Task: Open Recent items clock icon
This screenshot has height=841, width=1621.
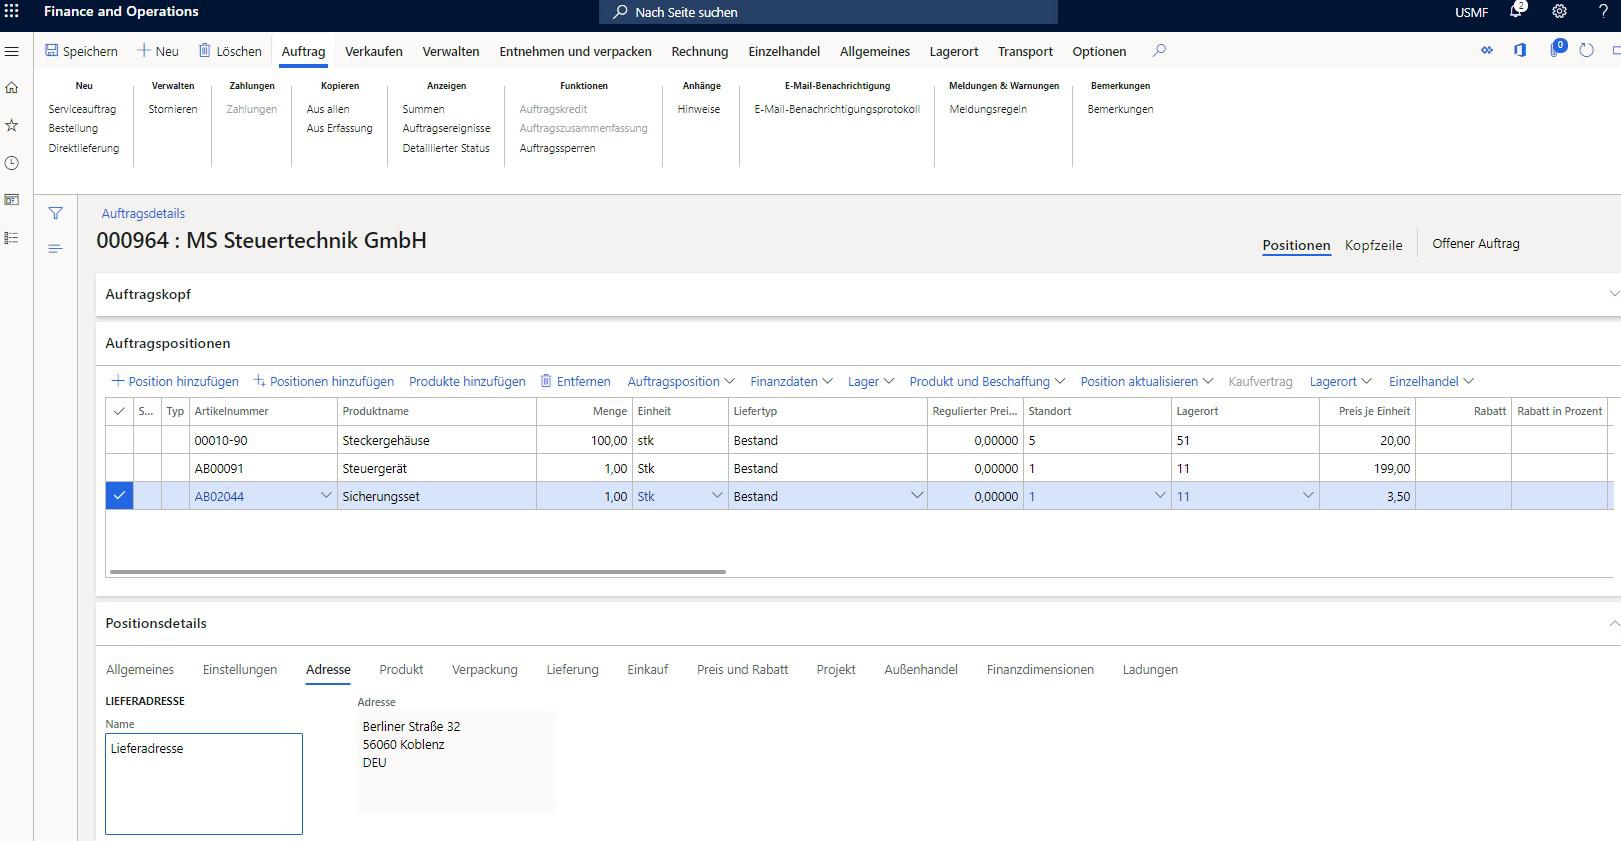Action: (x=12, y=163)
